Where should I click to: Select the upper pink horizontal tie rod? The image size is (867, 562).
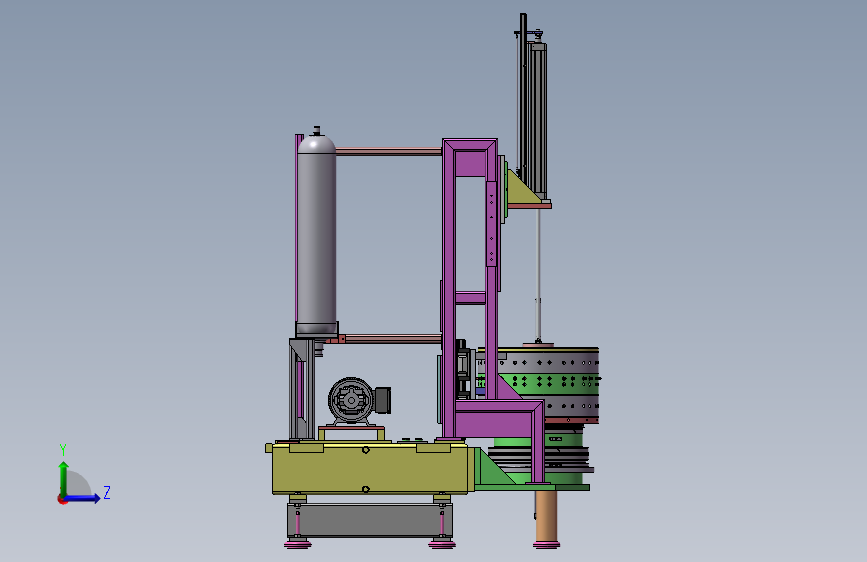(x=389, y=151)
